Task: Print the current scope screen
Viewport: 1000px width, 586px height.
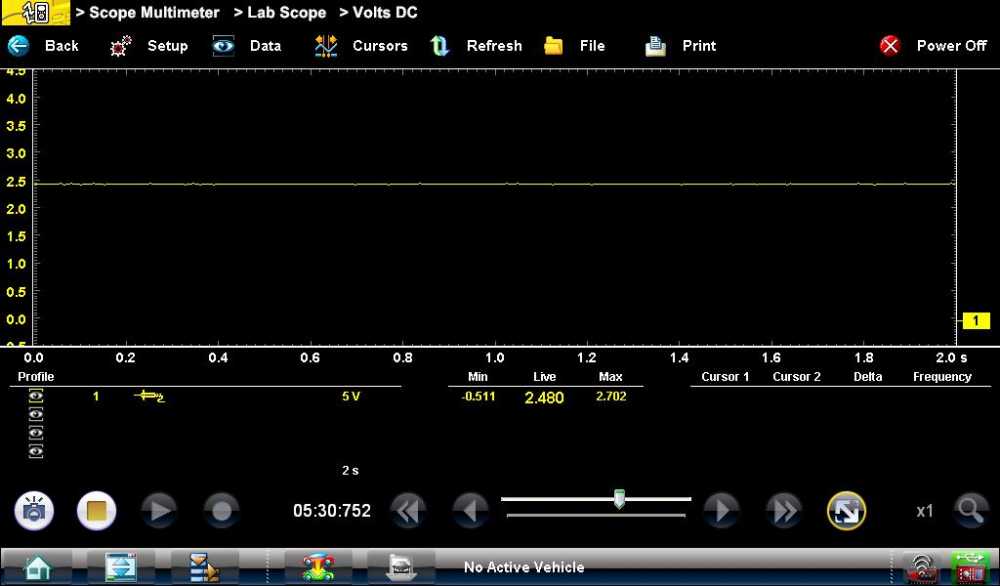Action: (x=655, y=45)
